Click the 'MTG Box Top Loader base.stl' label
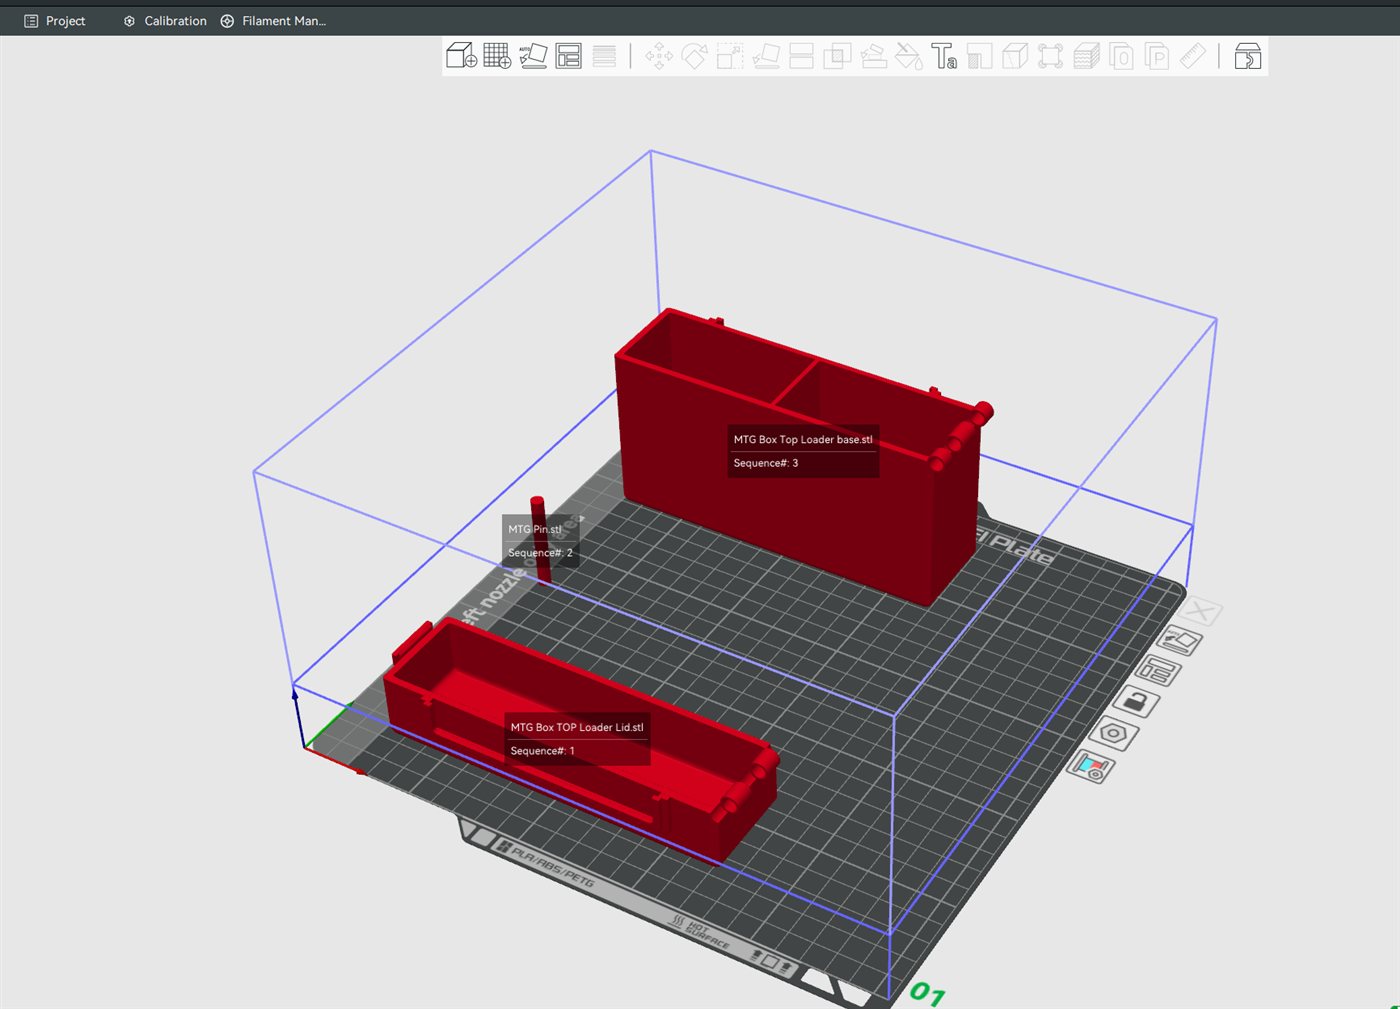 point(803,440)
